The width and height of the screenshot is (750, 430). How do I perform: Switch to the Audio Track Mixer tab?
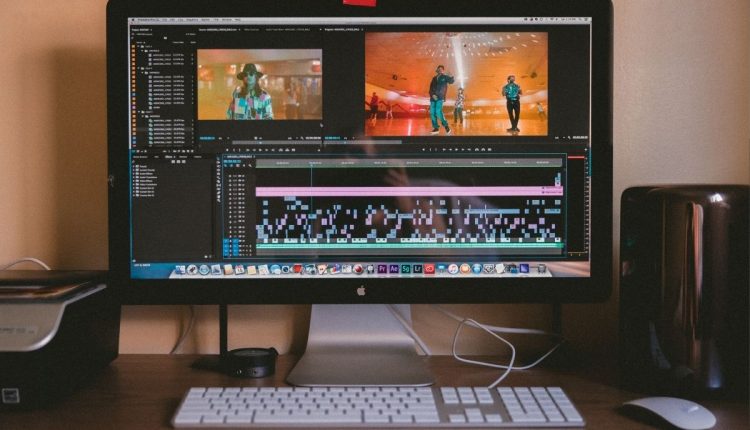tap(288, 30)
